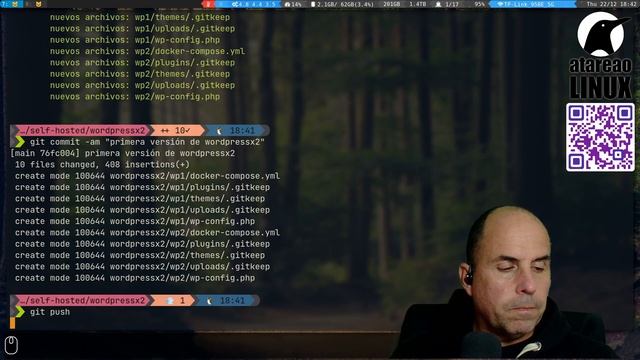Click the '[main 76fc004] primera versión' output line
The image size is (640, 360).
(122, 153)
